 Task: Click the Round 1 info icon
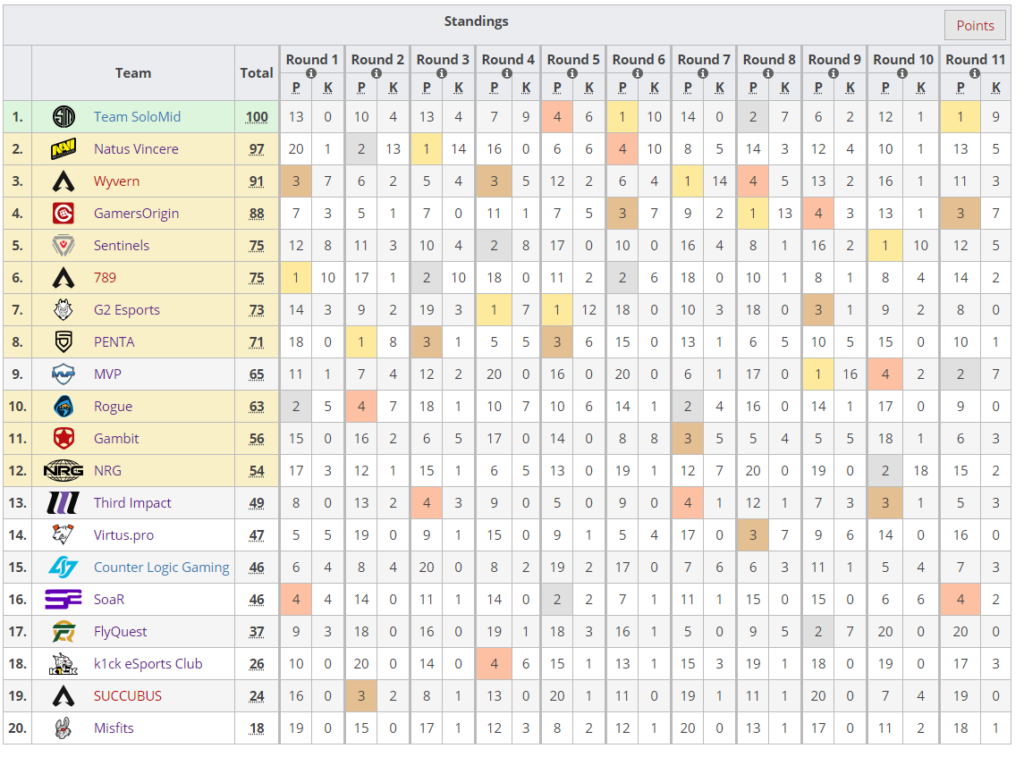[x=312, y=74]
